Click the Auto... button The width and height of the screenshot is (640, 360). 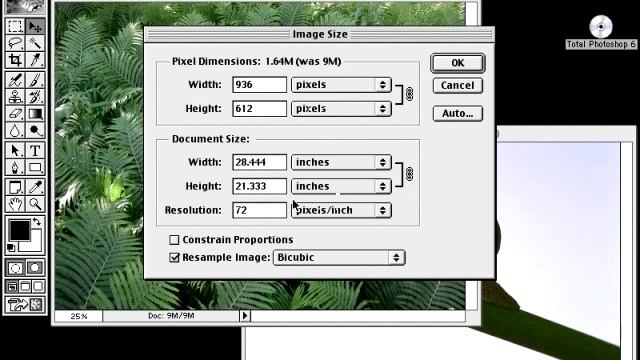tap(458, 113)
